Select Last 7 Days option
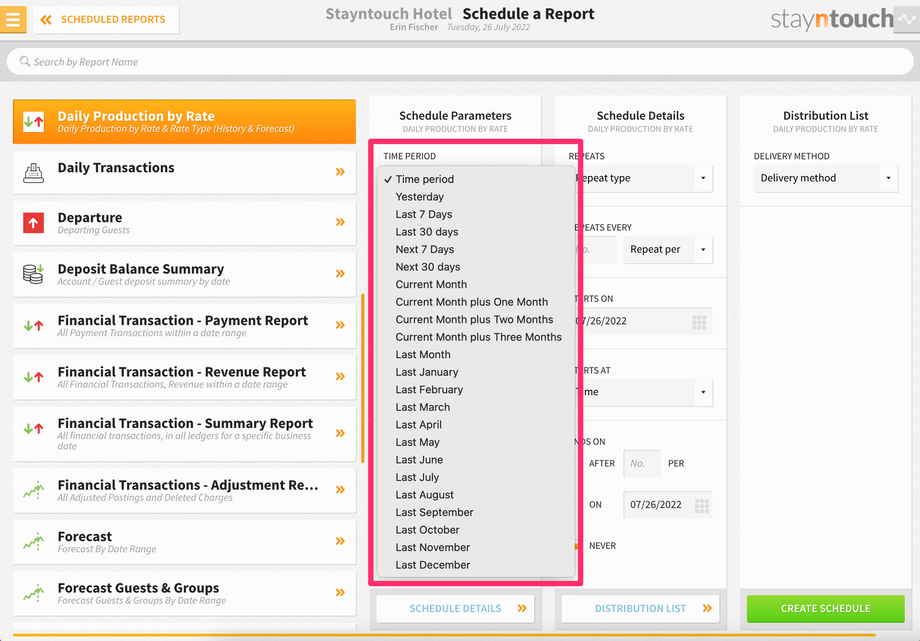The height and width of the screenshot is (641, 920). 476,214
